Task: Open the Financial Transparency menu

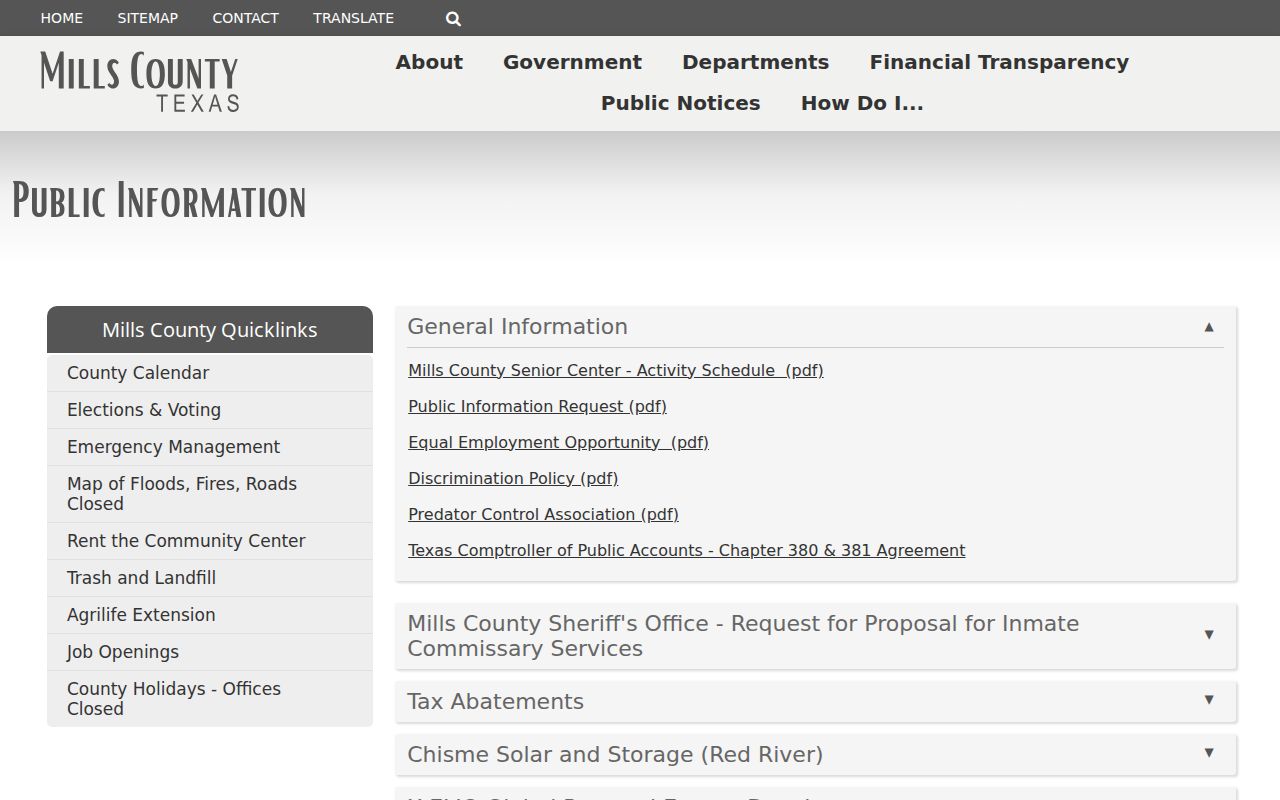Action: tap(999, 62)
